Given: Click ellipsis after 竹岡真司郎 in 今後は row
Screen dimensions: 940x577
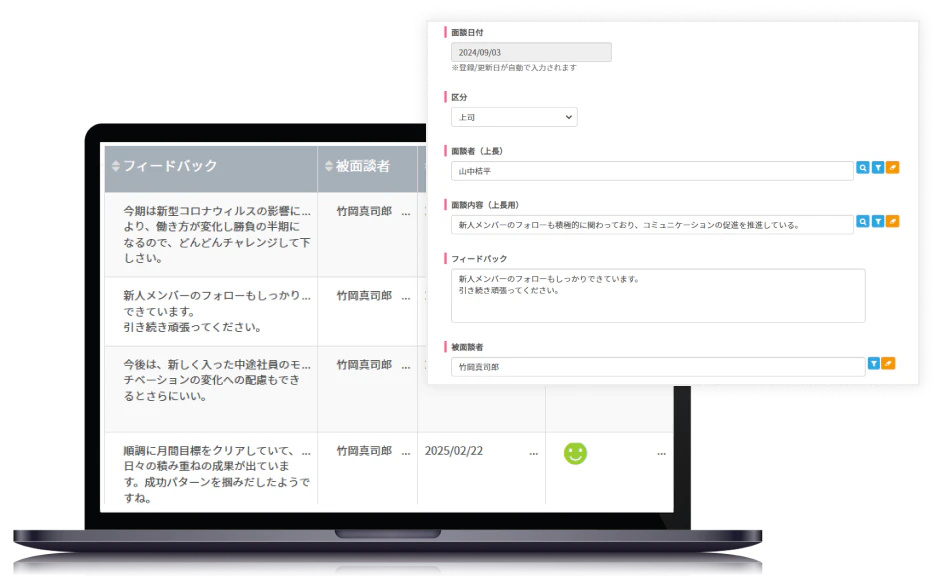Looking at the screenshot, I should click(406, 368).
